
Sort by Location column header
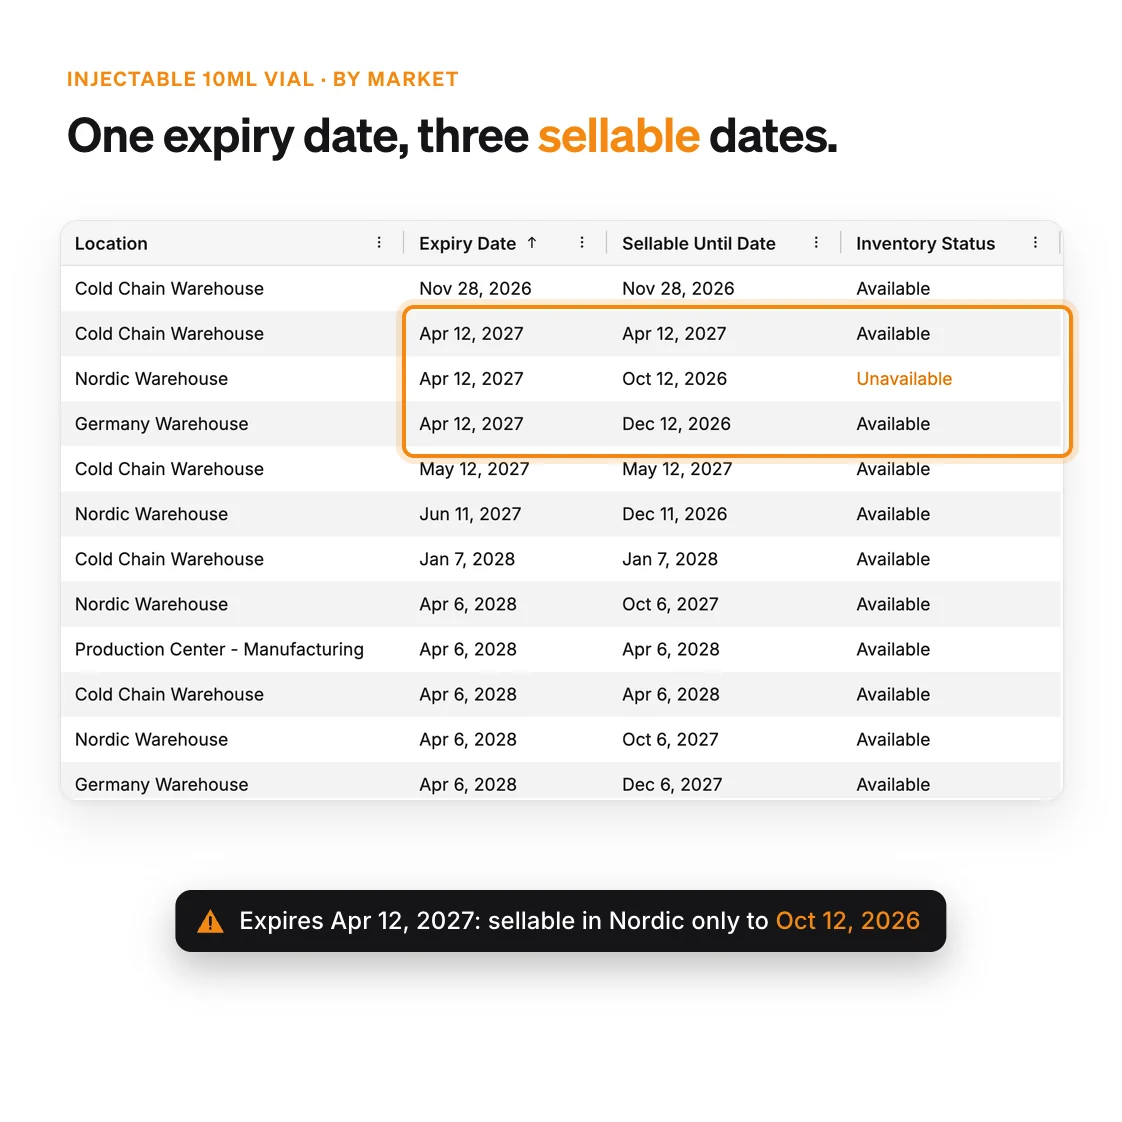click(111, 244)
